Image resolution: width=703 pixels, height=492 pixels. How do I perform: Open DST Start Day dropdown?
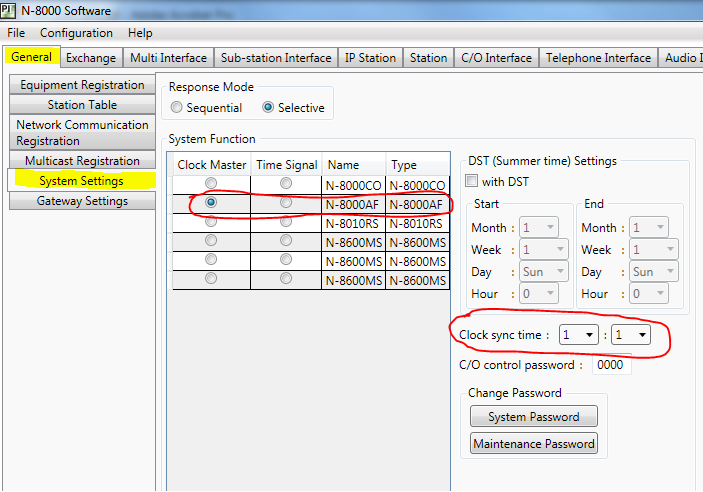543,271
